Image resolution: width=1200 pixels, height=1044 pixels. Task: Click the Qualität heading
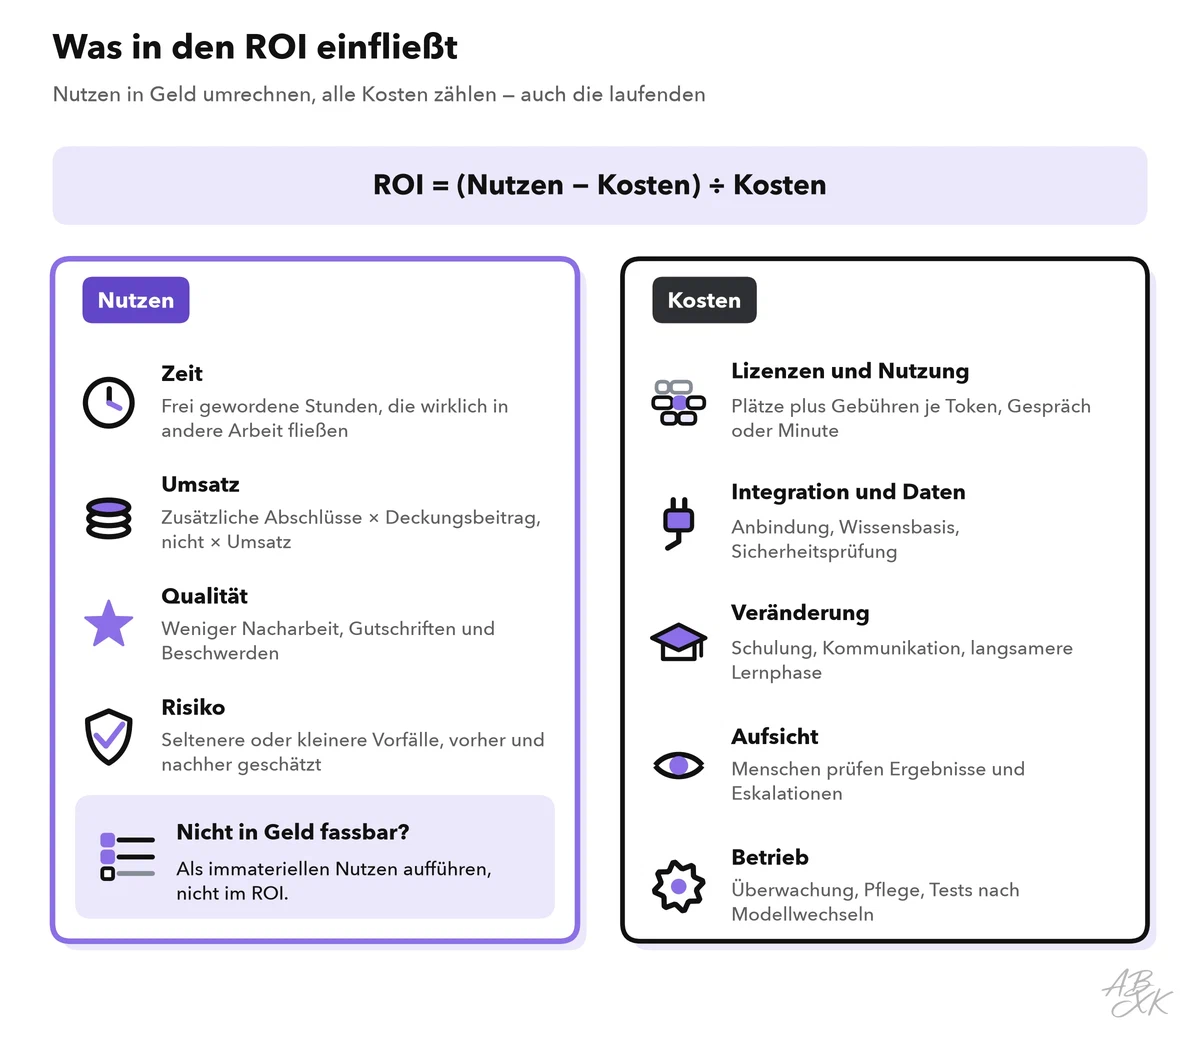204,596
